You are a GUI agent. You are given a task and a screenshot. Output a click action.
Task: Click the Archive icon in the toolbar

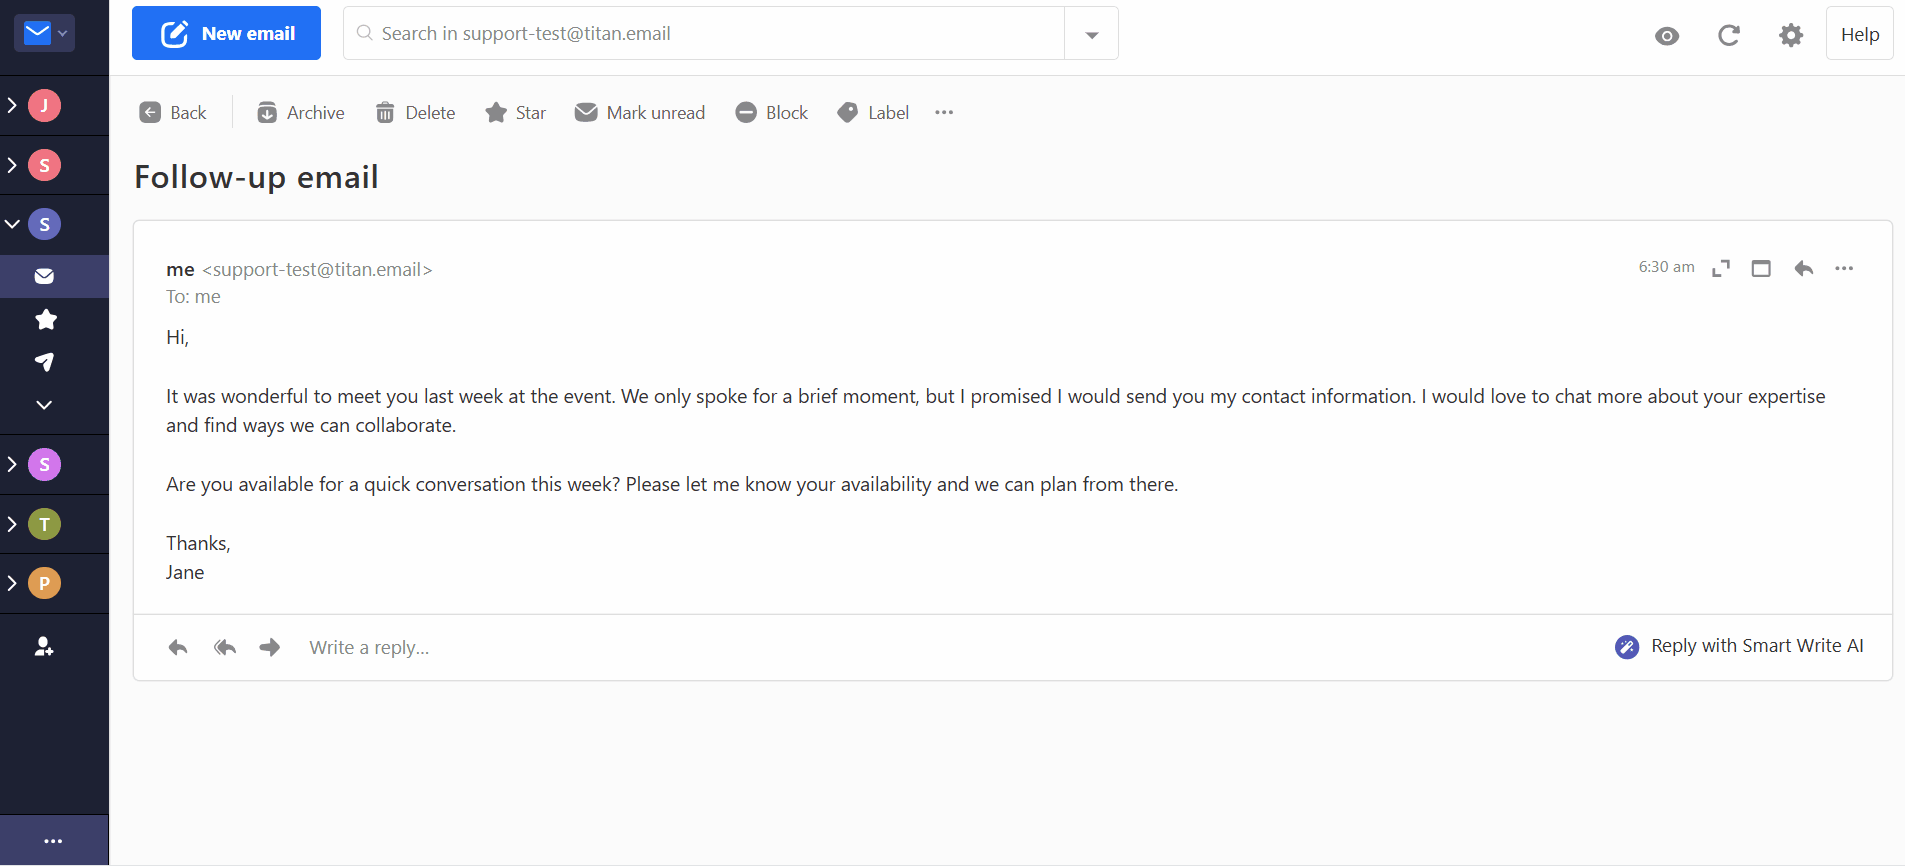coord(267,113)
